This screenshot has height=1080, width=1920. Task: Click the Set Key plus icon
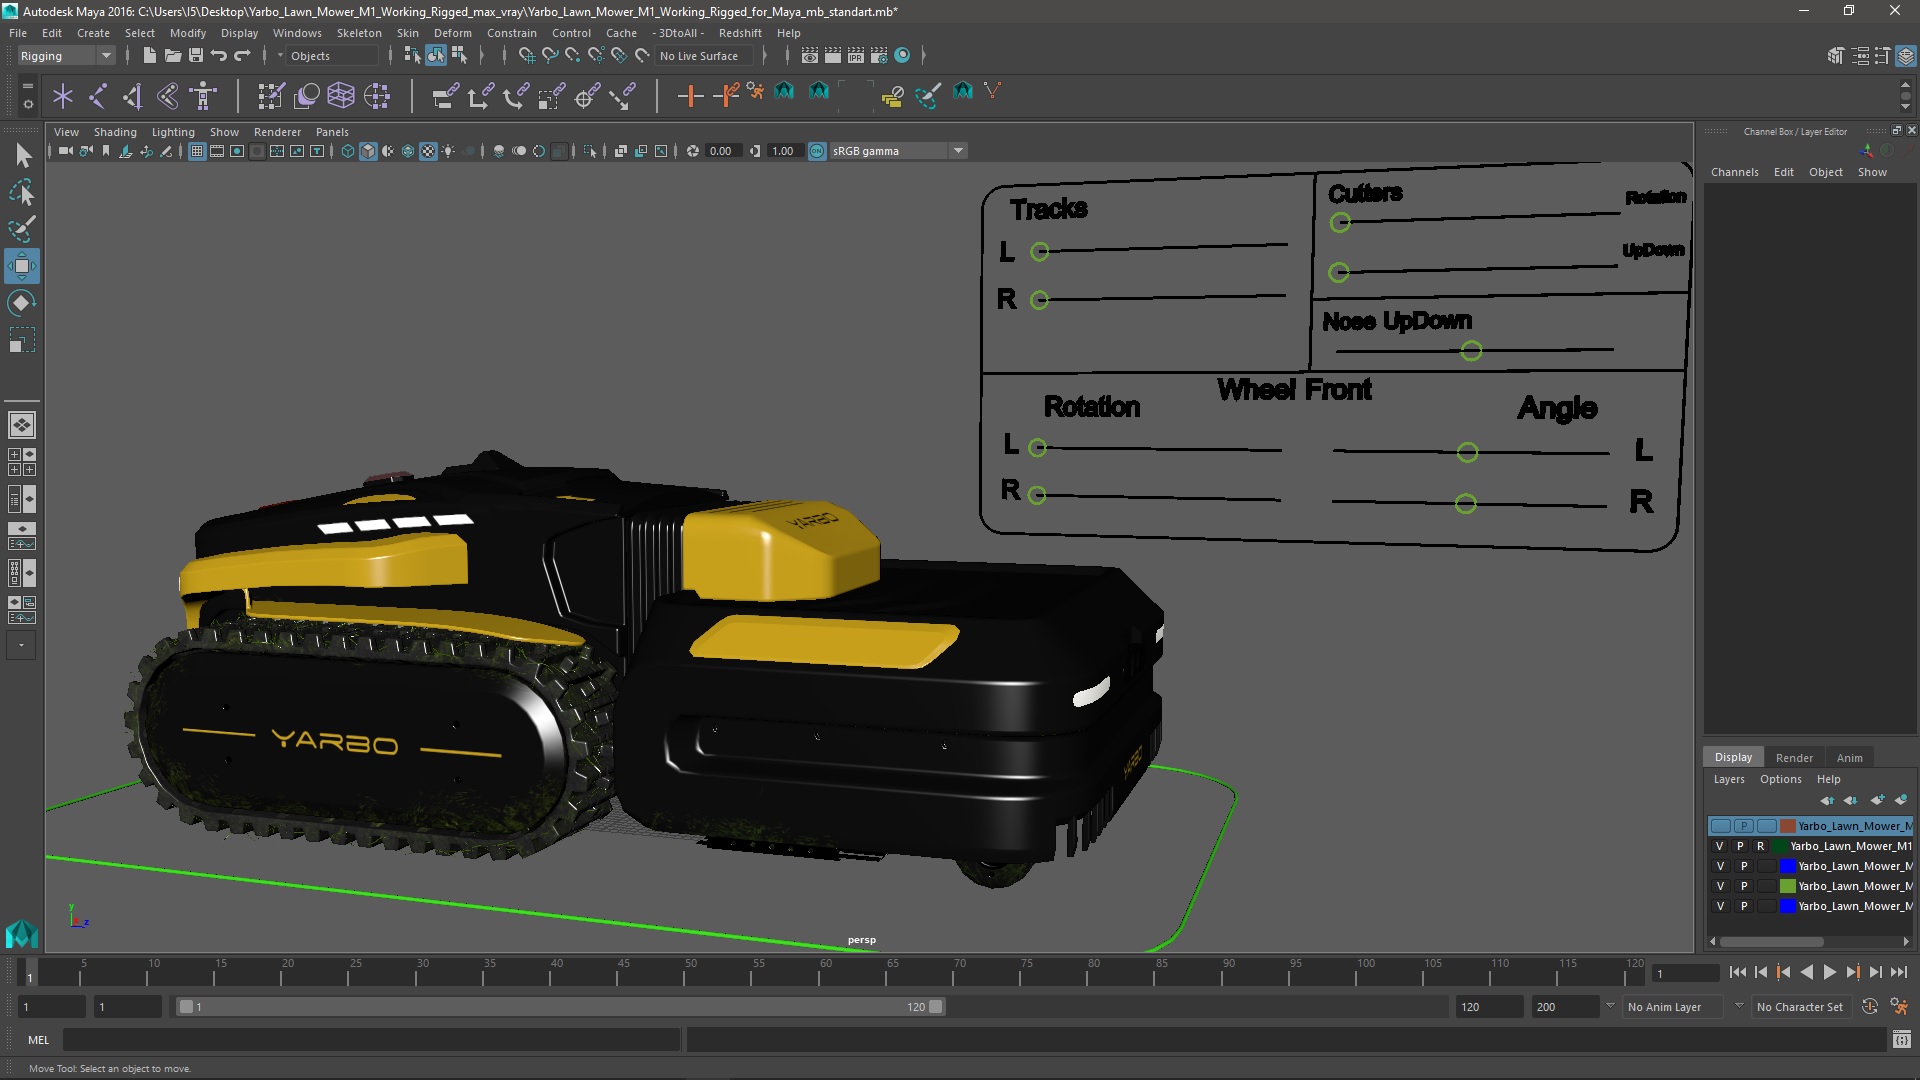690,96
